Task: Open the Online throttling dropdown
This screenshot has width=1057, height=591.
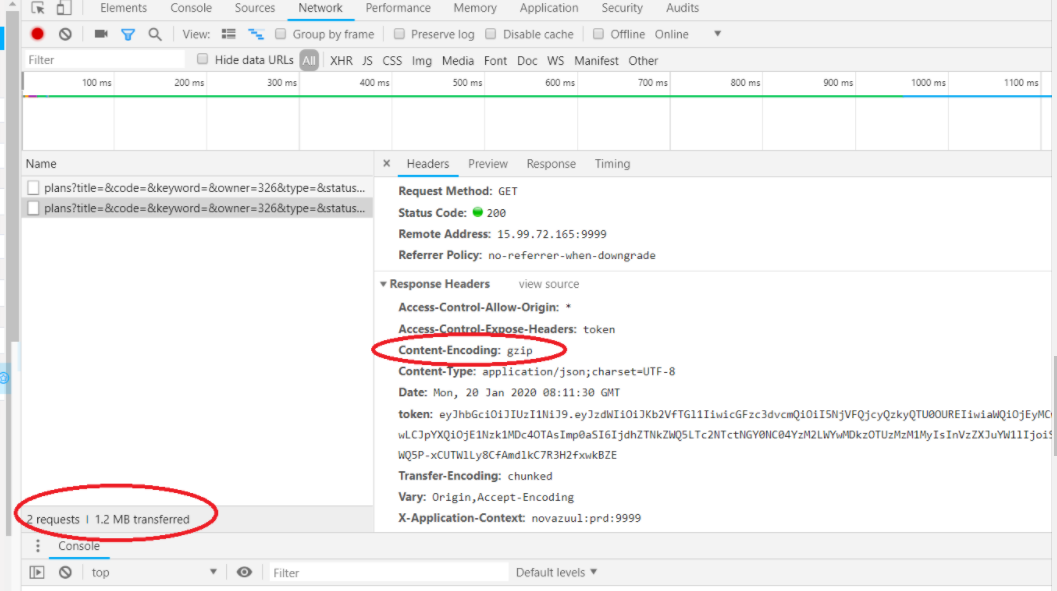Action: [688, 34]
